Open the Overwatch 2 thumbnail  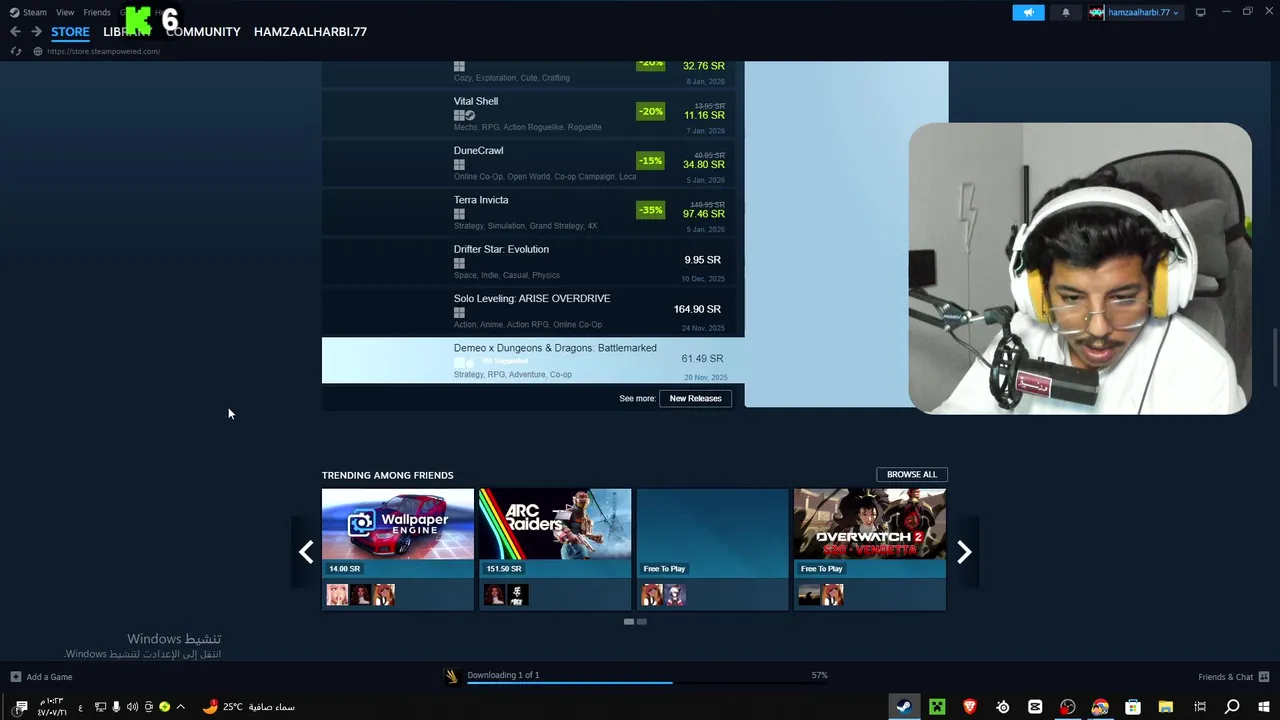coord(870,524)
